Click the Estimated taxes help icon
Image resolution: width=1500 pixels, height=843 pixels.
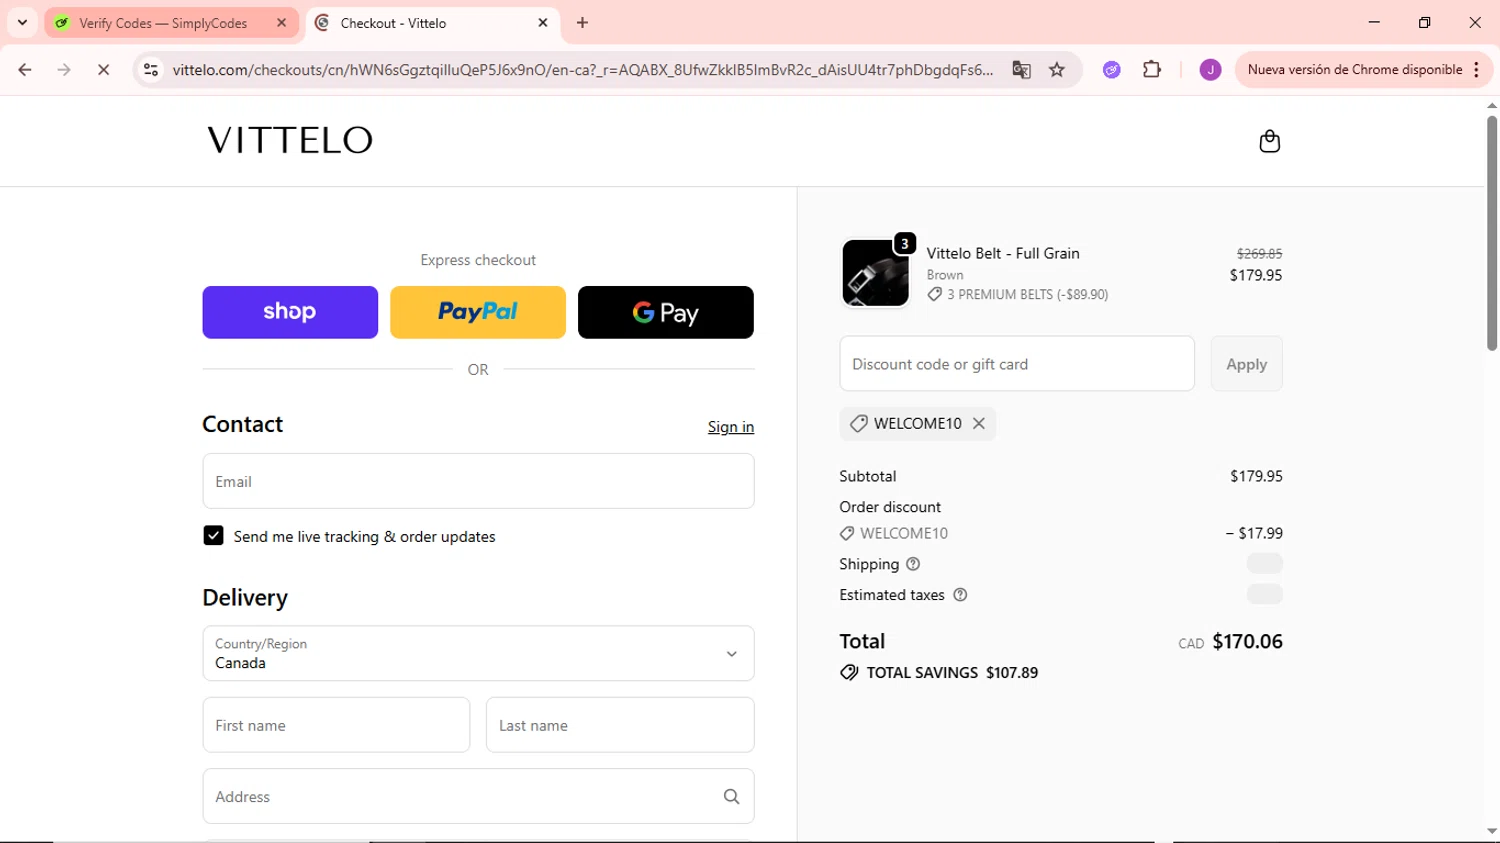[960, 595]
